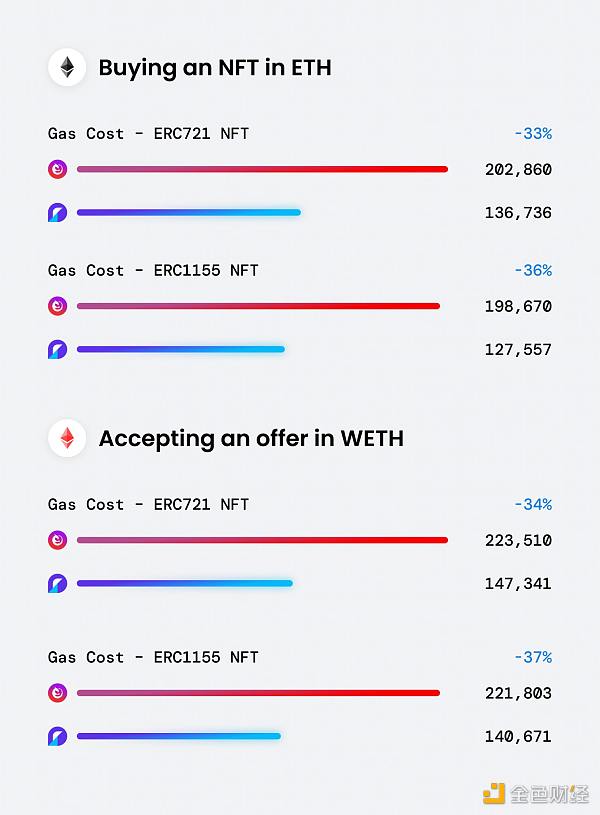
Task: Click the 223,510 gas cost value
Action: pos(518,540)
